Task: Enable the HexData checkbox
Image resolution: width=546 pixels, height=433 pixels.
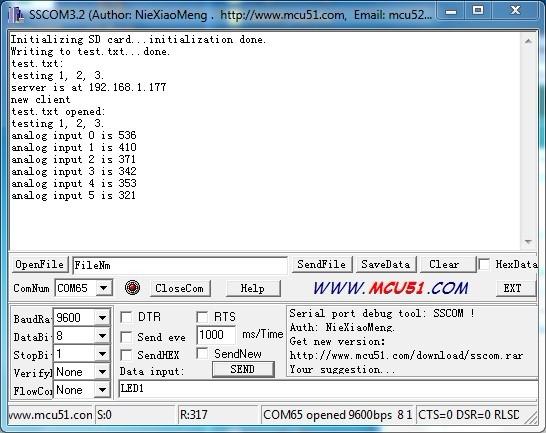Action: [x=484, y=264]
